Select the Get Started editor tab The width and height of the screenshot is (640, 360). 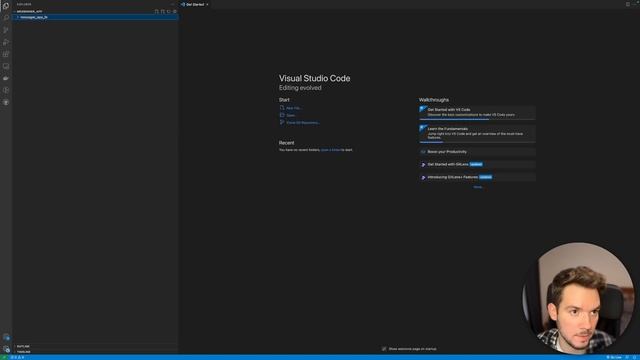click(x=195, y=4)
